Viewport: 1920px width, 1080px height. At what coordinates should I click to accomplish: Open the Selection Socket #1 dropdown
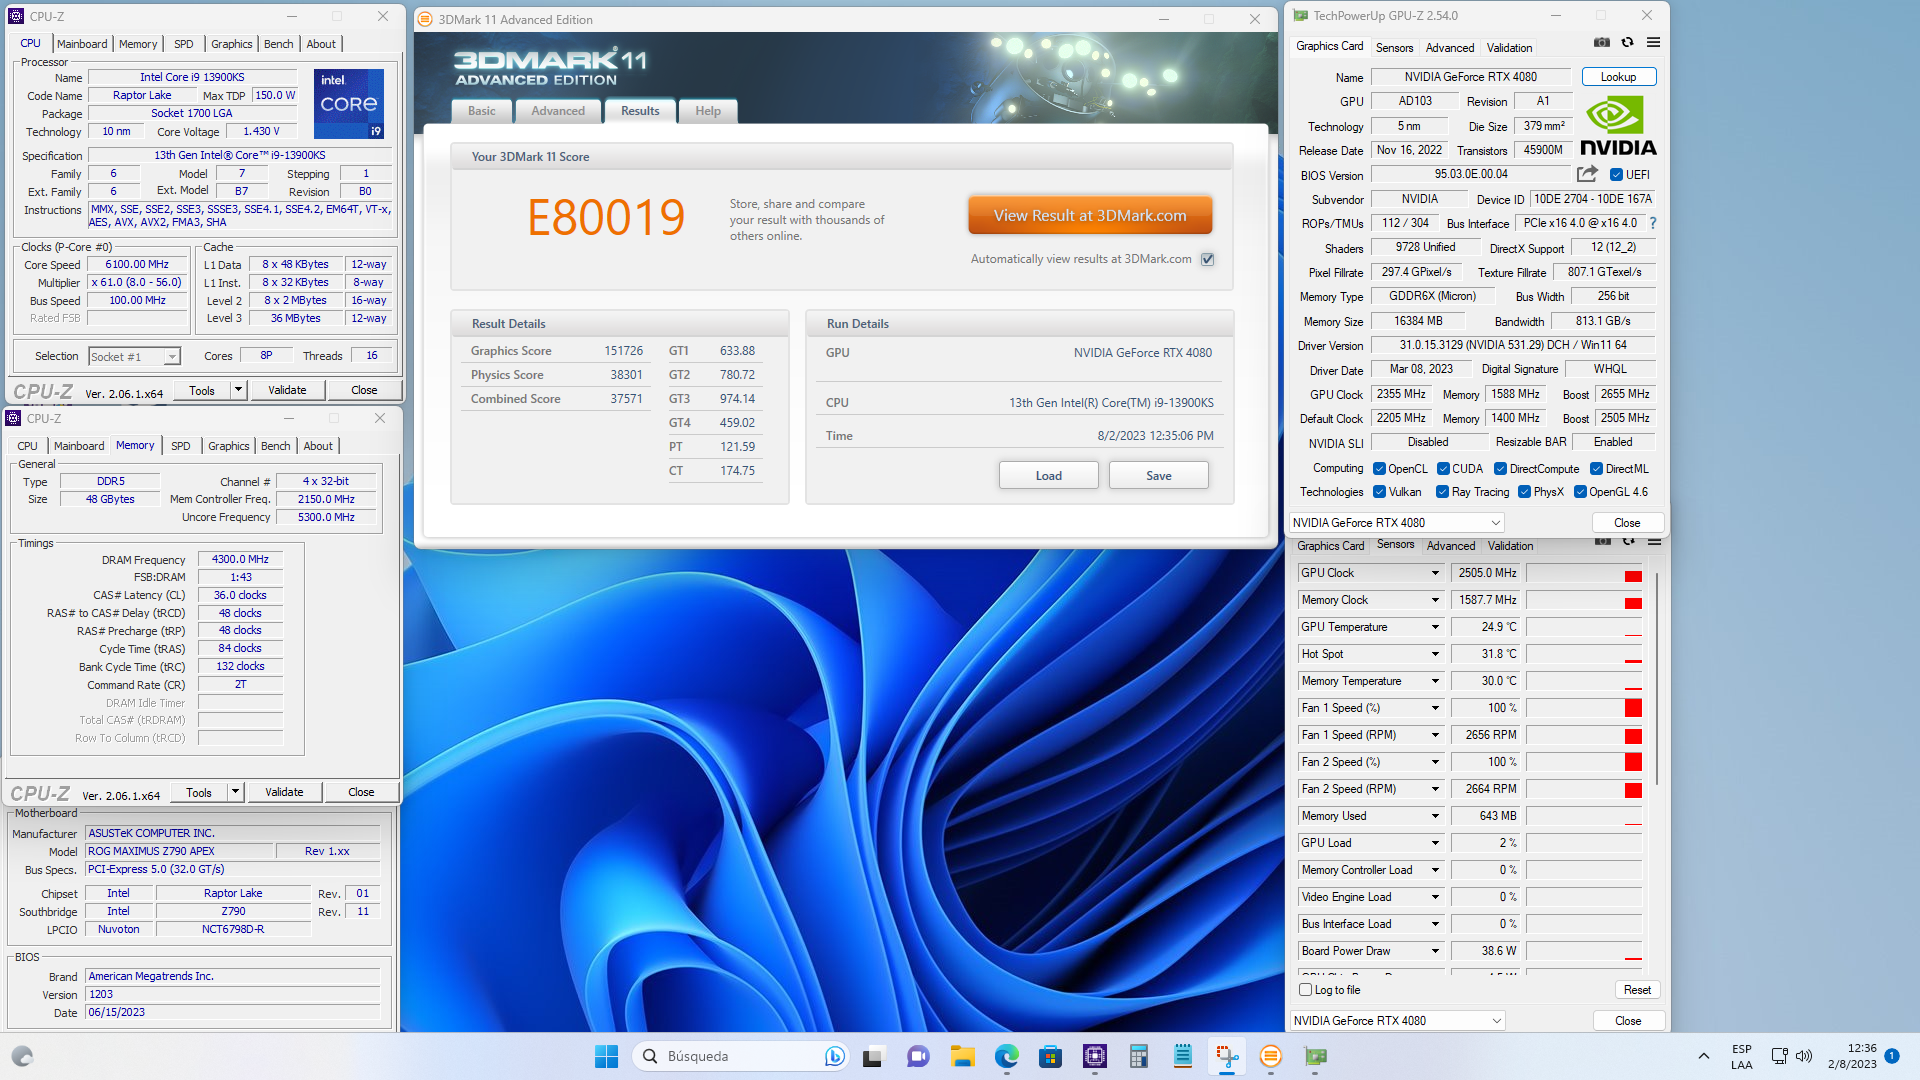click(x=134, y=357)
